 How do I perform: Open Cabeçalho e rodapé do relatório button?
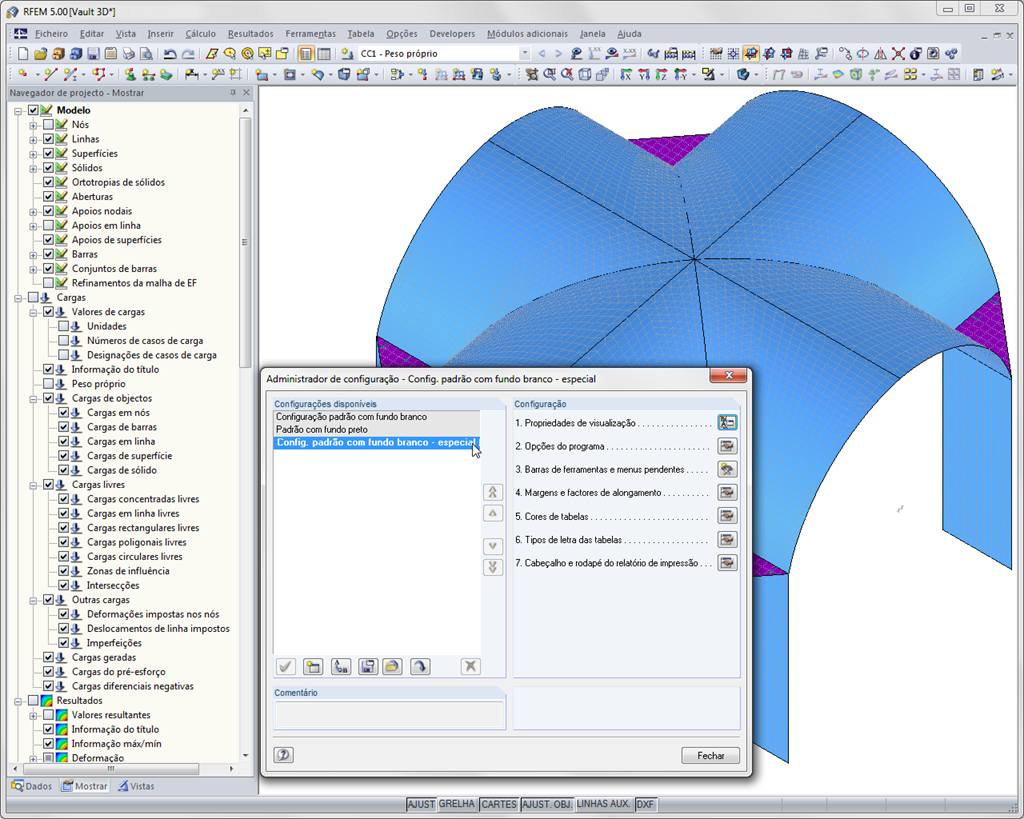pyautogui.click(x=727, y=562)
